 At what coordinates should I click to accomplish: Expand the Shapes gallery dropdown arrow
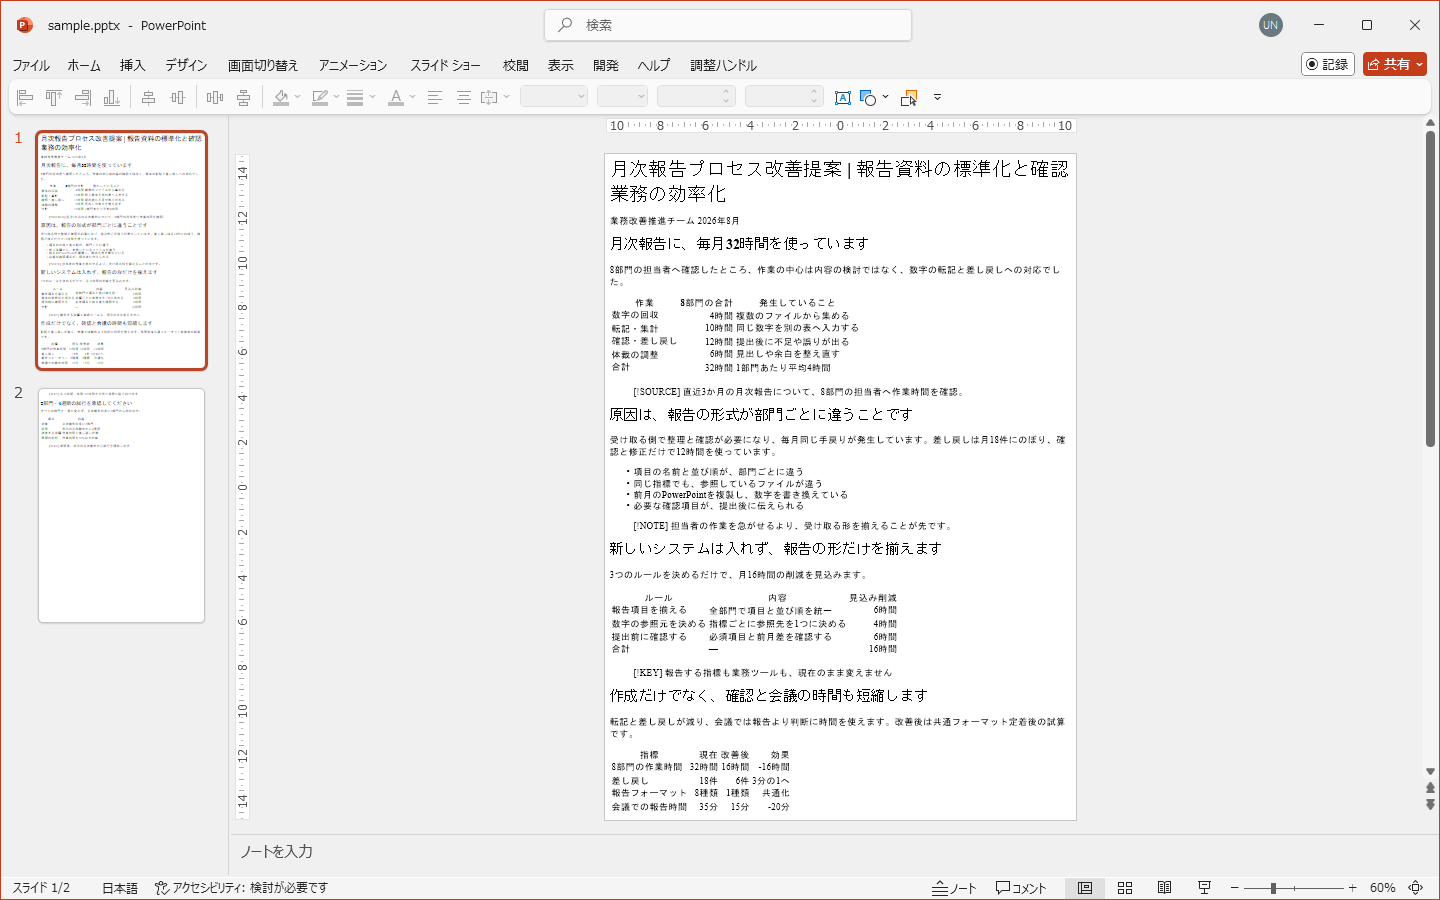[x=885, y=97]
